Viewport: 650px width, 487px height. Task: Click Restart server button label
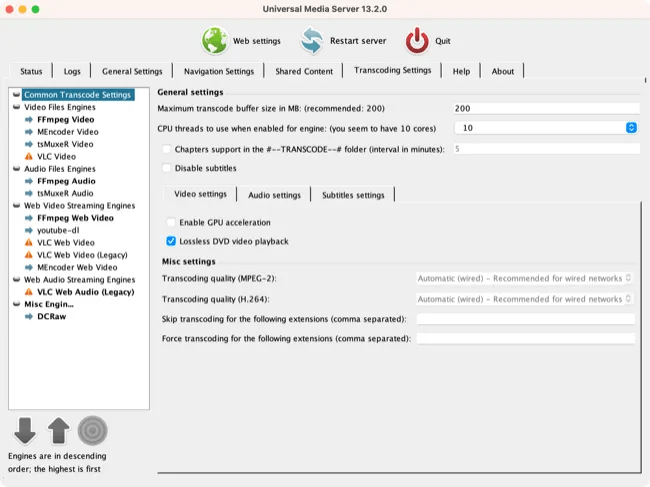[358, 41]
